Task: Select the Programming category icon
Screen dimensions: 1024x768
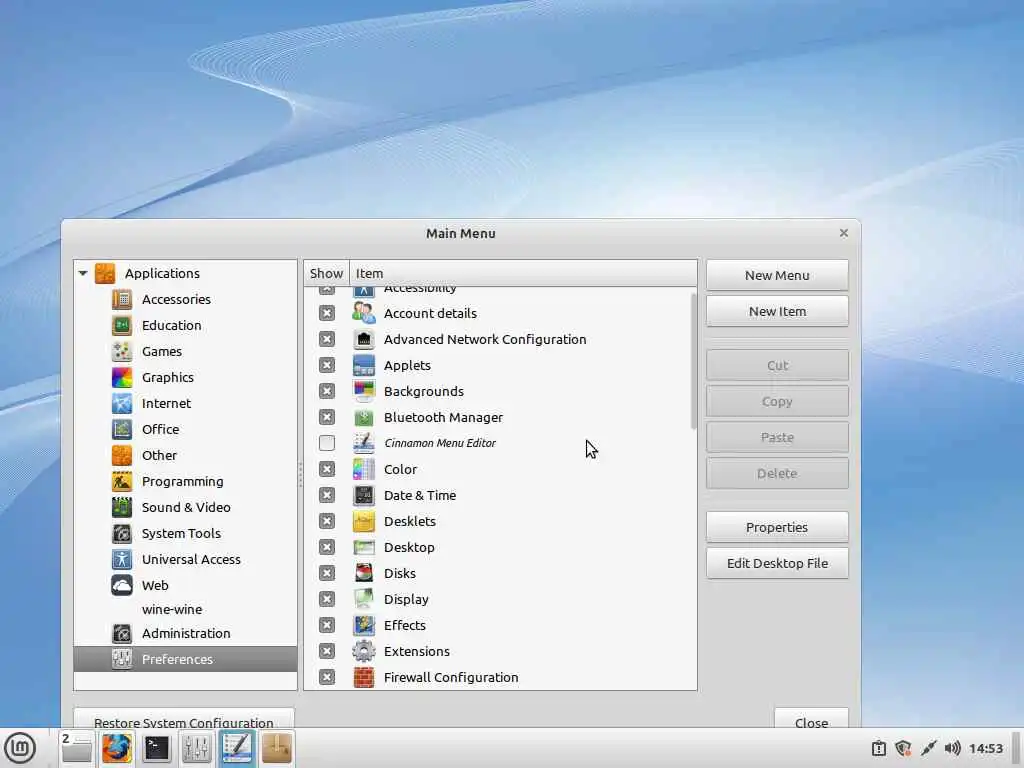Action: pos(121,481)
